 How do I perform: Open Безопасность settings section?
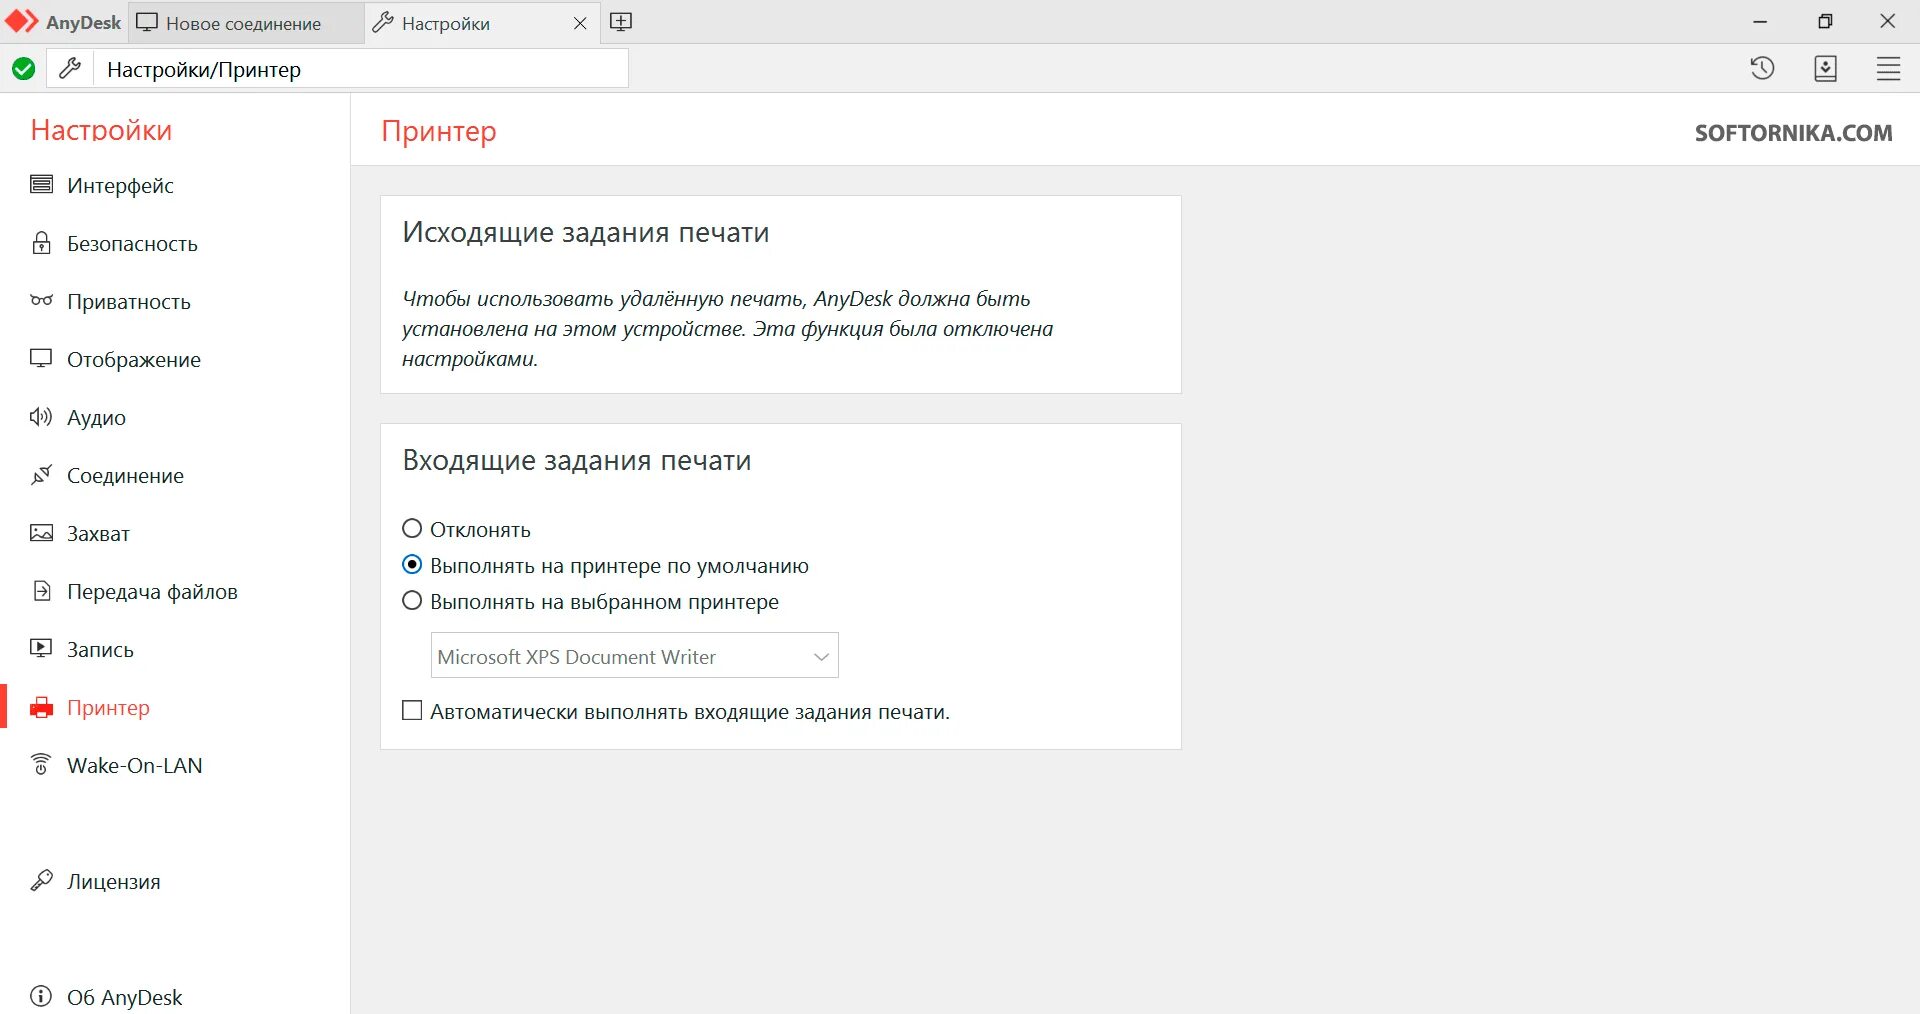(x=132, y=243)
